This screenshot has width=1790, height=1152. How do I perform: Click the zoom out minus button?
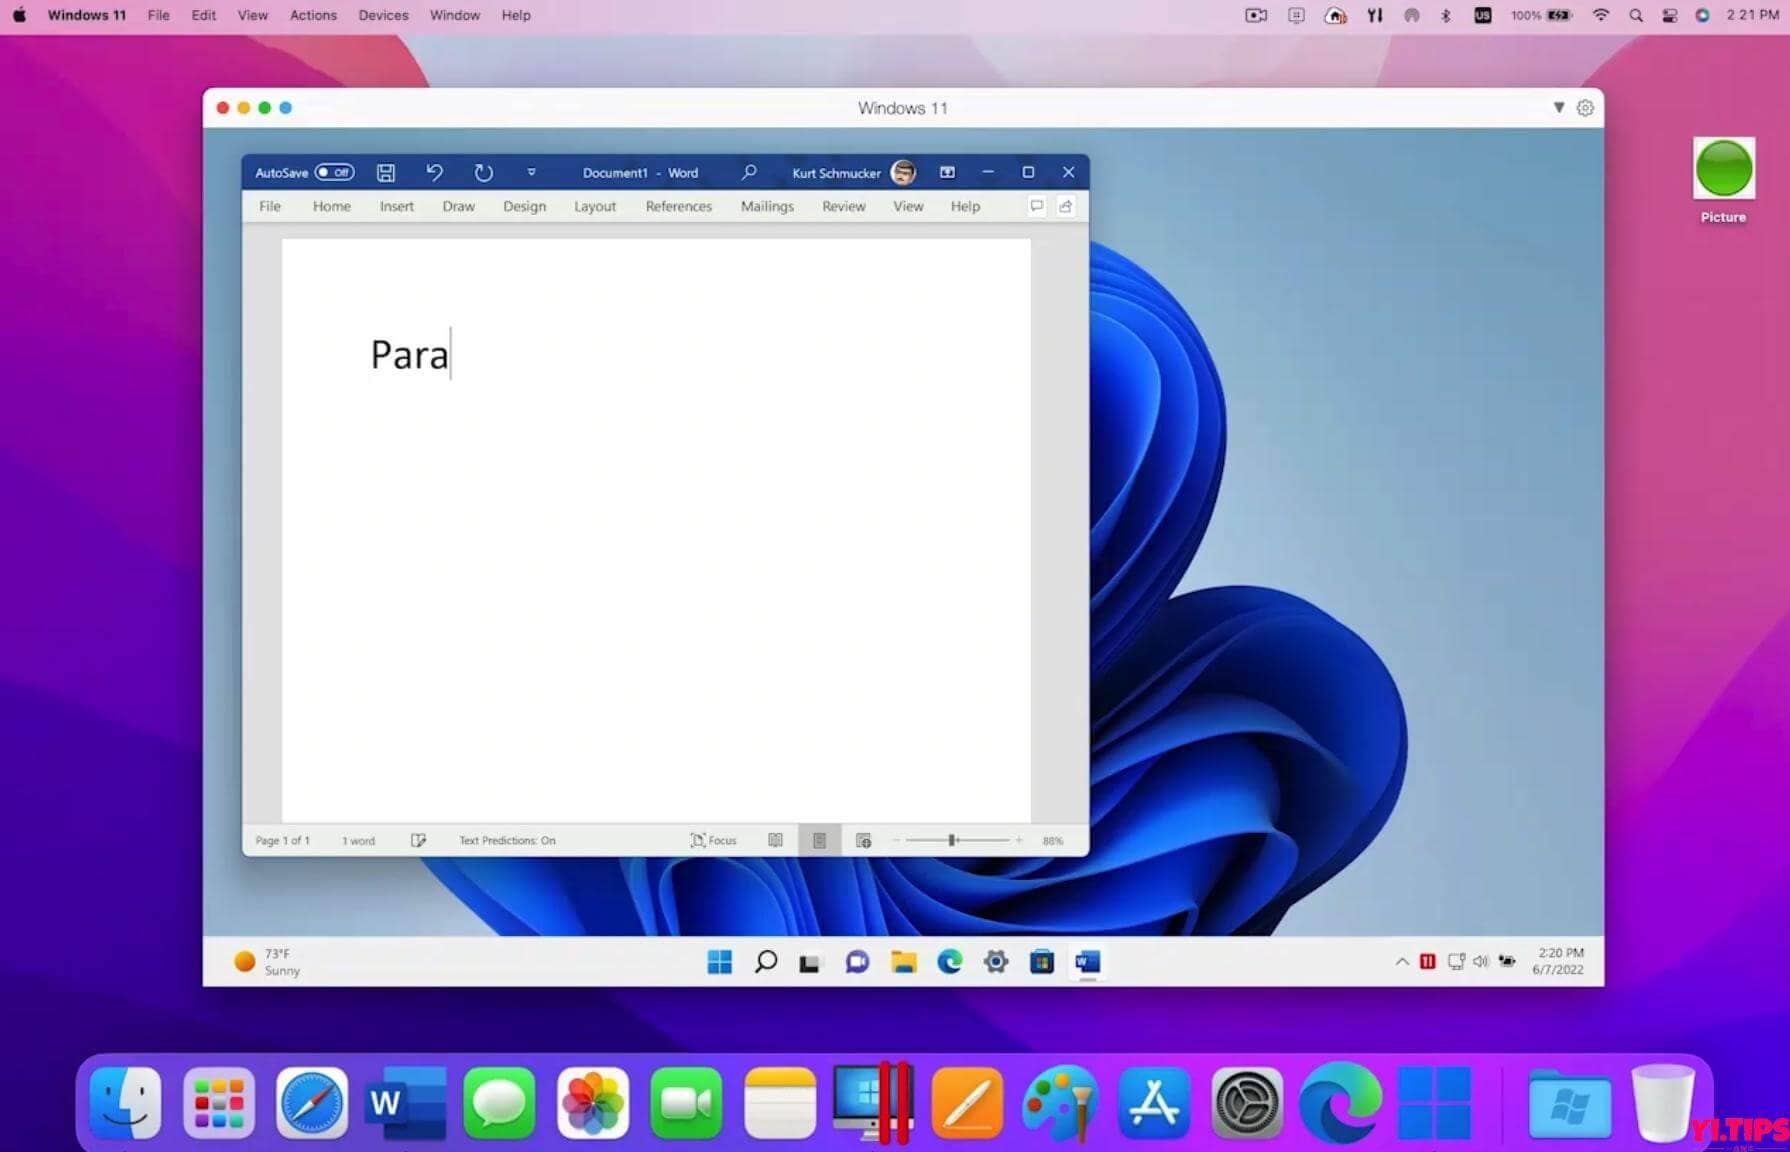[896, 840]
